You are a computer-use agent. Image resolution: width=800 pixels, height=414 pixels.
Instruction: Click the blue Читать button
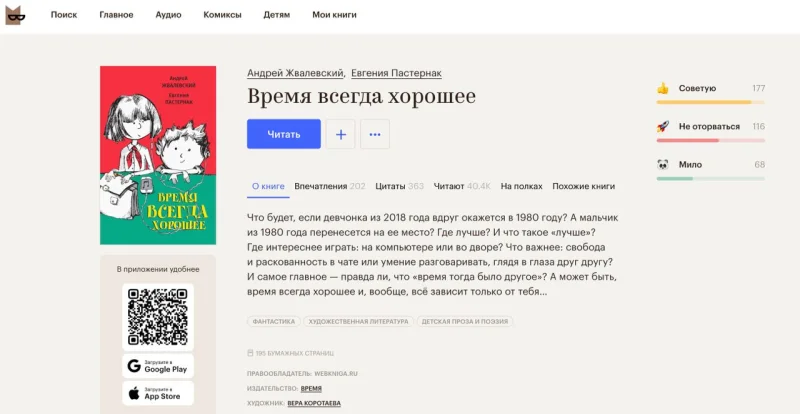[x=284, y=134]
